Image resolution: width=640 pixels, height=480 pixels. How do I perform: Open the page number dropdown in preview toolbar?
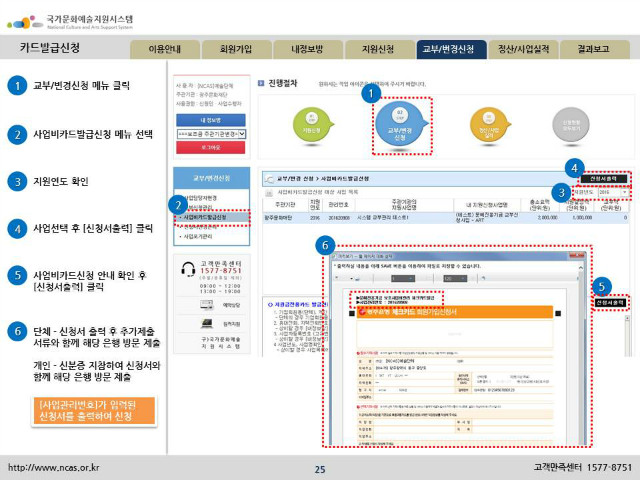[x=402, y=278]
